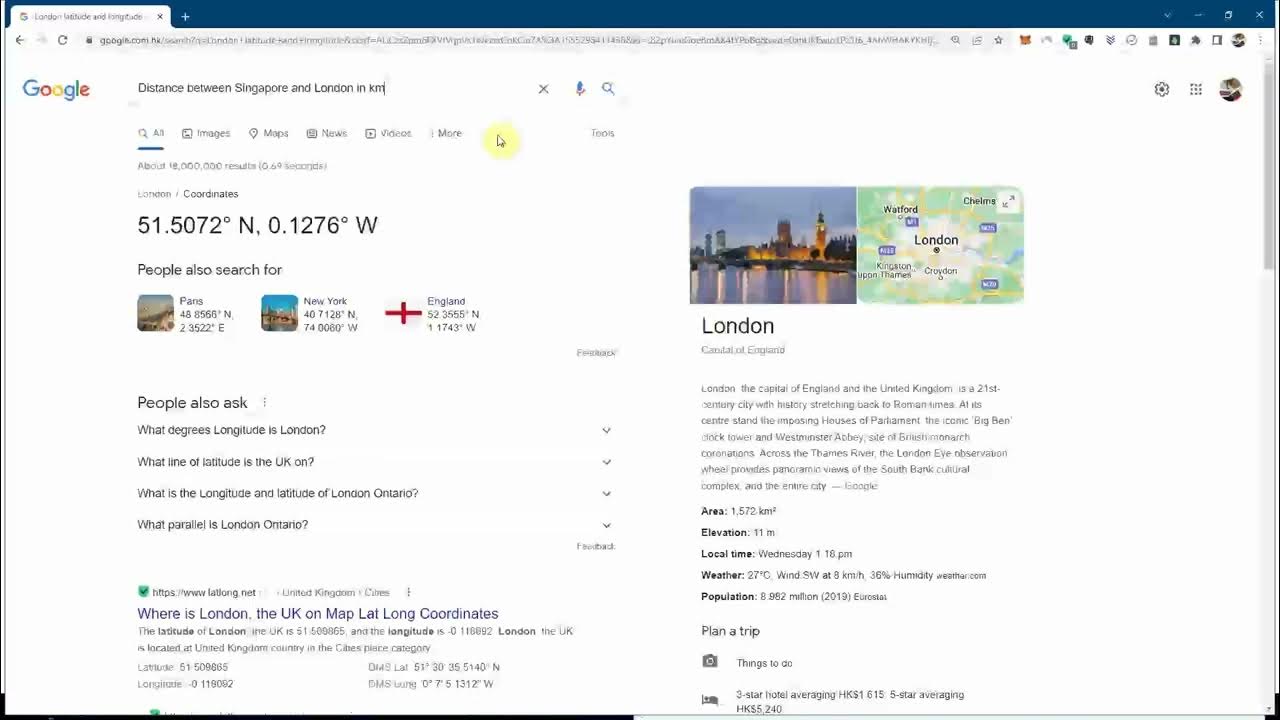1280x720 pixels.
Task: Click the England flag thumbnail
Action: tap(403, 313)
